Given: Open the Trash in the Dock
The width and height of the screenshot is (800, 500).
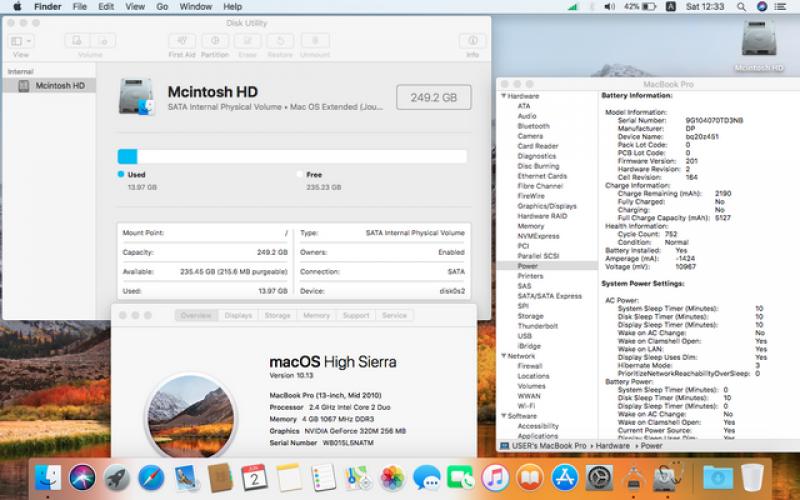Looking at the screenshot, I should 752,478.
